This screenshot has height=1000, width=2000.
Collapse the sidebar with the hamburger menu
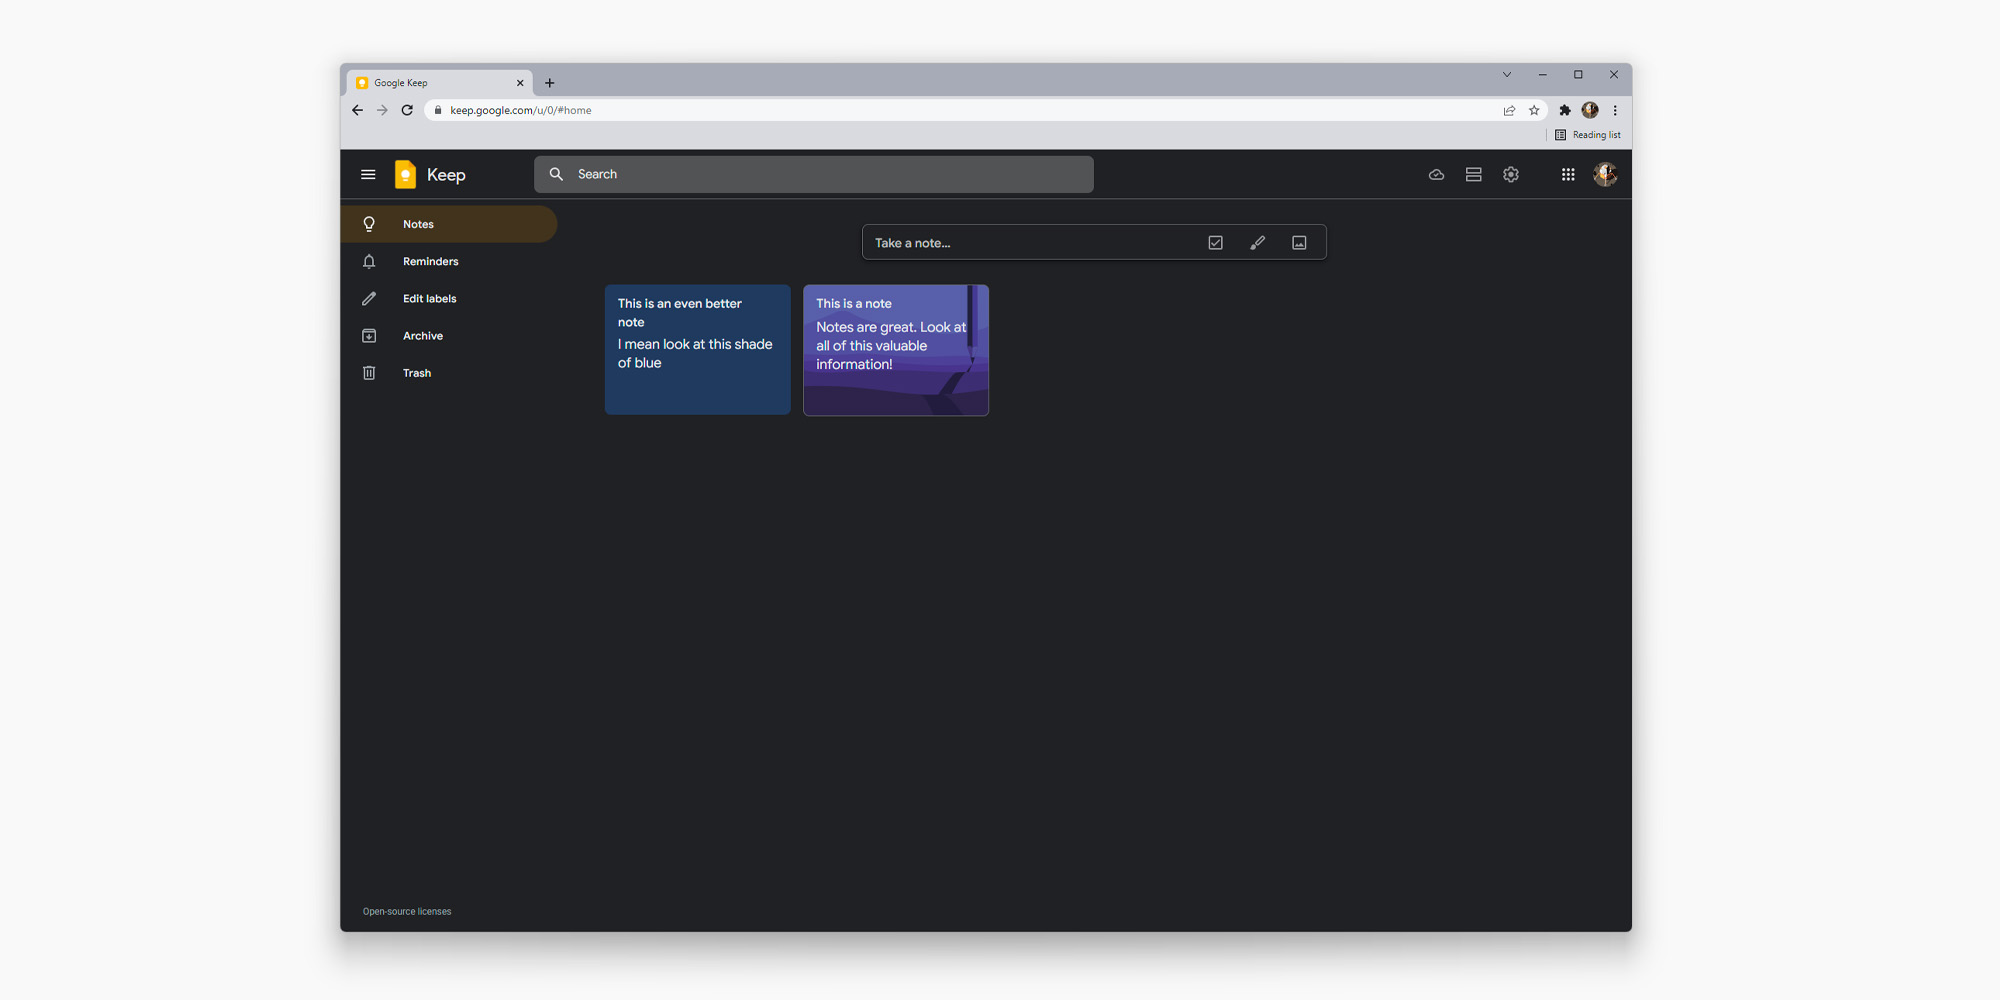368,174
